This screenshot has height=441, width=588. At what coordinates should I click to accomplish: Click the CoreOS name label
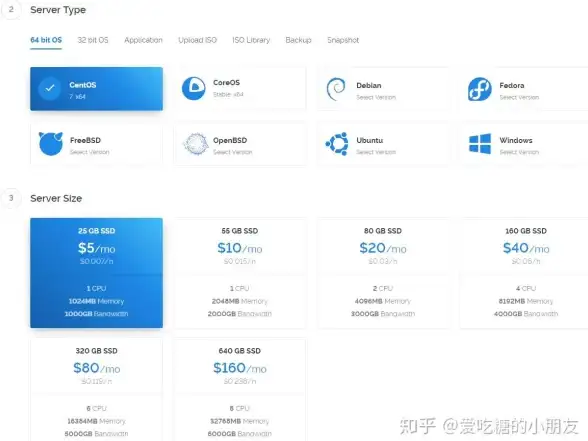226,82
